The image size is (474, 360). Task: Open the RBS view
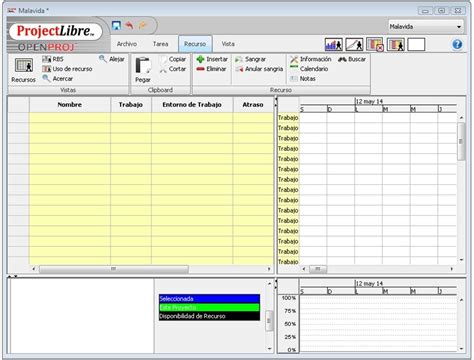click(x=53, y=59)
